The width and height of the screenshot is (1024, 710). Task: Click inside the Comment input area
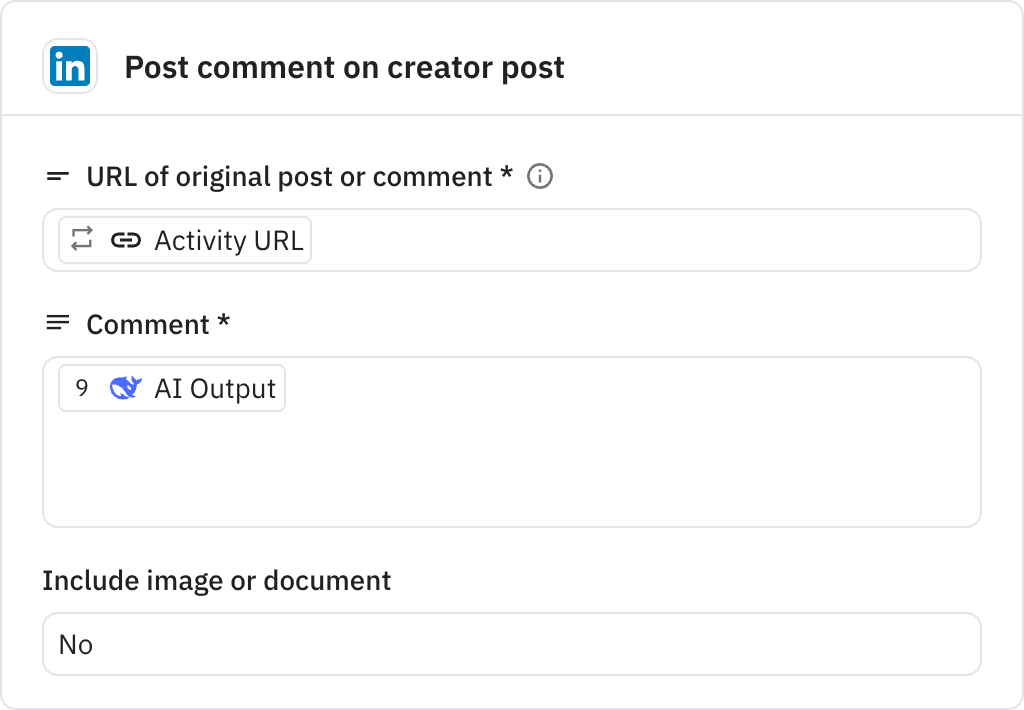[512, 460]
